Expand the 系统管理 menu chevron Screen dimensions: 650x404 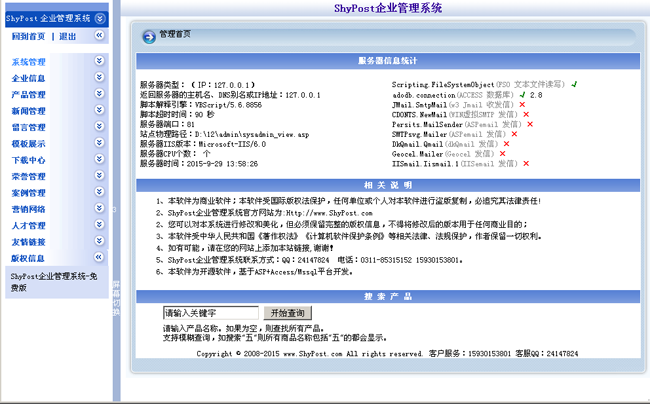pyautogui.click(x=99, y=60)
